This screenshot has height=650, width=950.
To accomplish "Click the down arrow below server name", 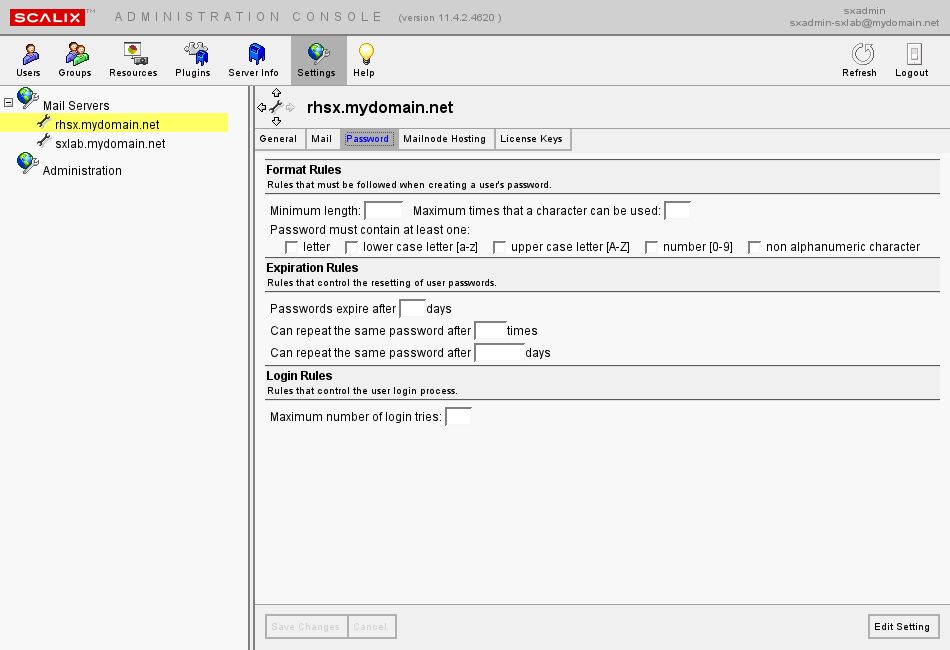I will (x=277, y=121).
